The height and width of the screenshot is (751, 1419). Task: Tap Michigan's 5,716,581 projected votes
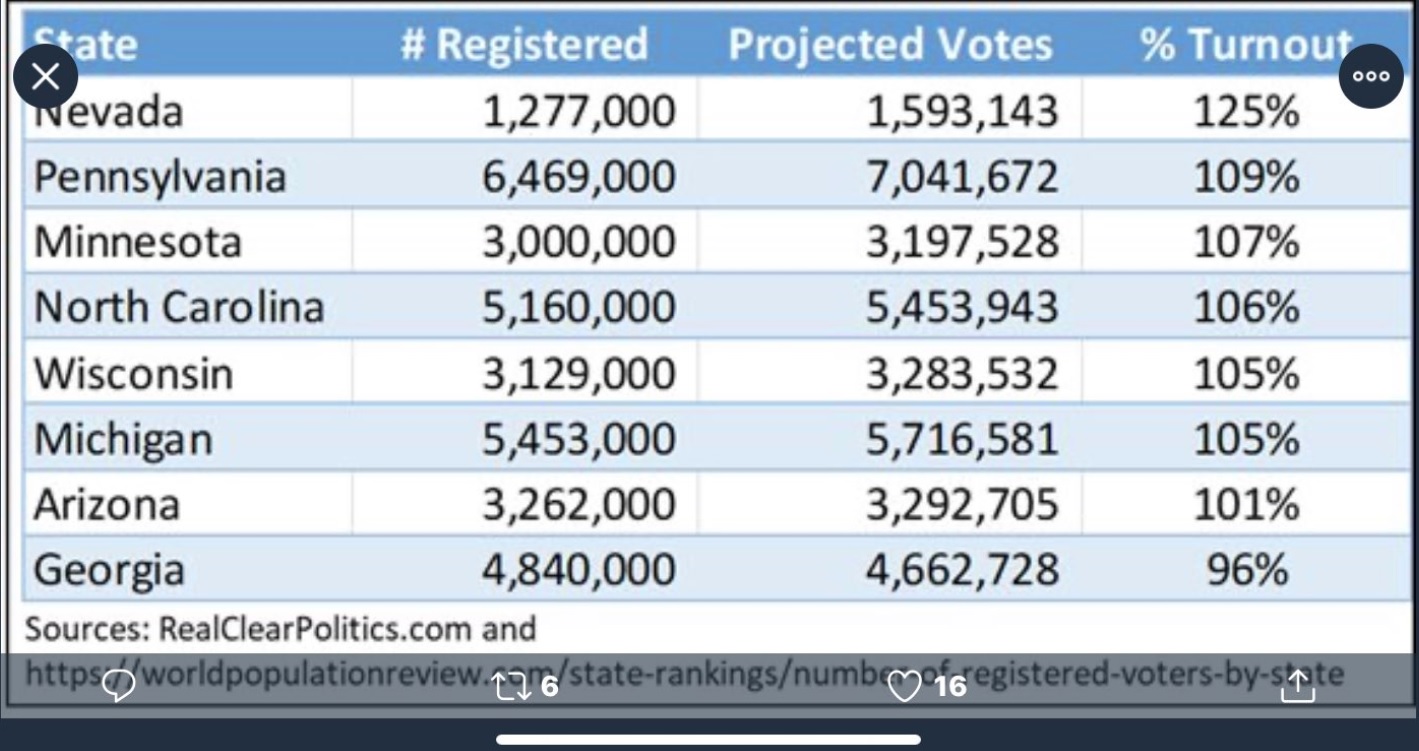pyautogui.click(x=961, y=439)
